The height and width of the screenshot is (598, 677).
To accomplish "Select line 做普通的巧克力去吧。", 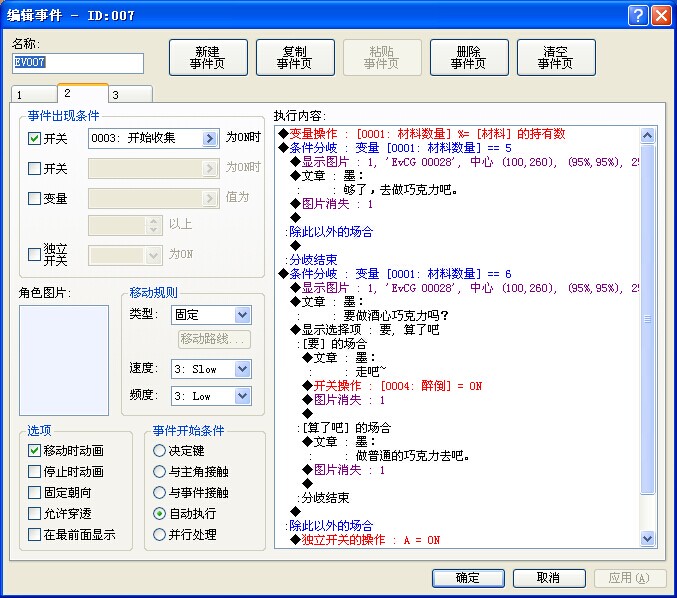I will pos(412,456).
